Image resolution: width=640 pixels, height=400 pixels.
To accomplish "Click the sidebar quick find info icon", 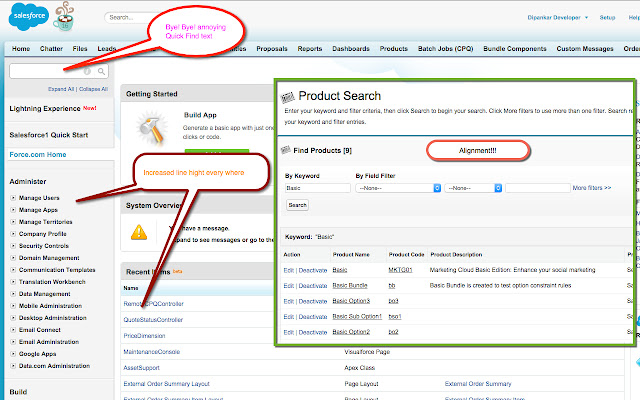I will (x=87, y=71).
